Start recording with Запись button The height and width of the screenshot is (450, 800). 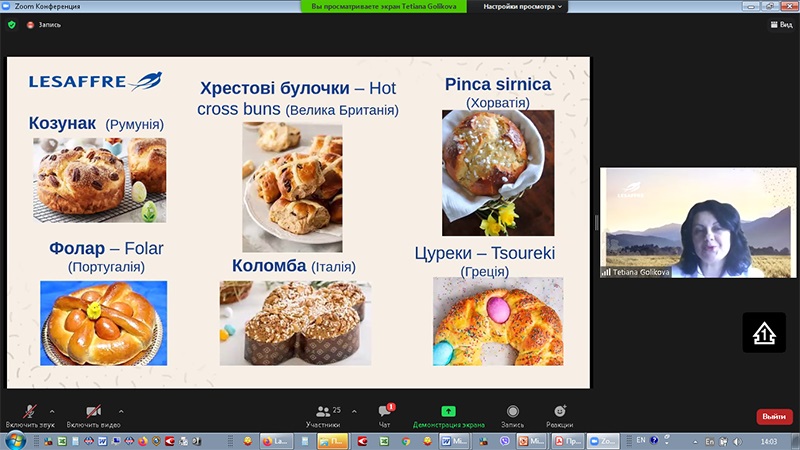512,415
